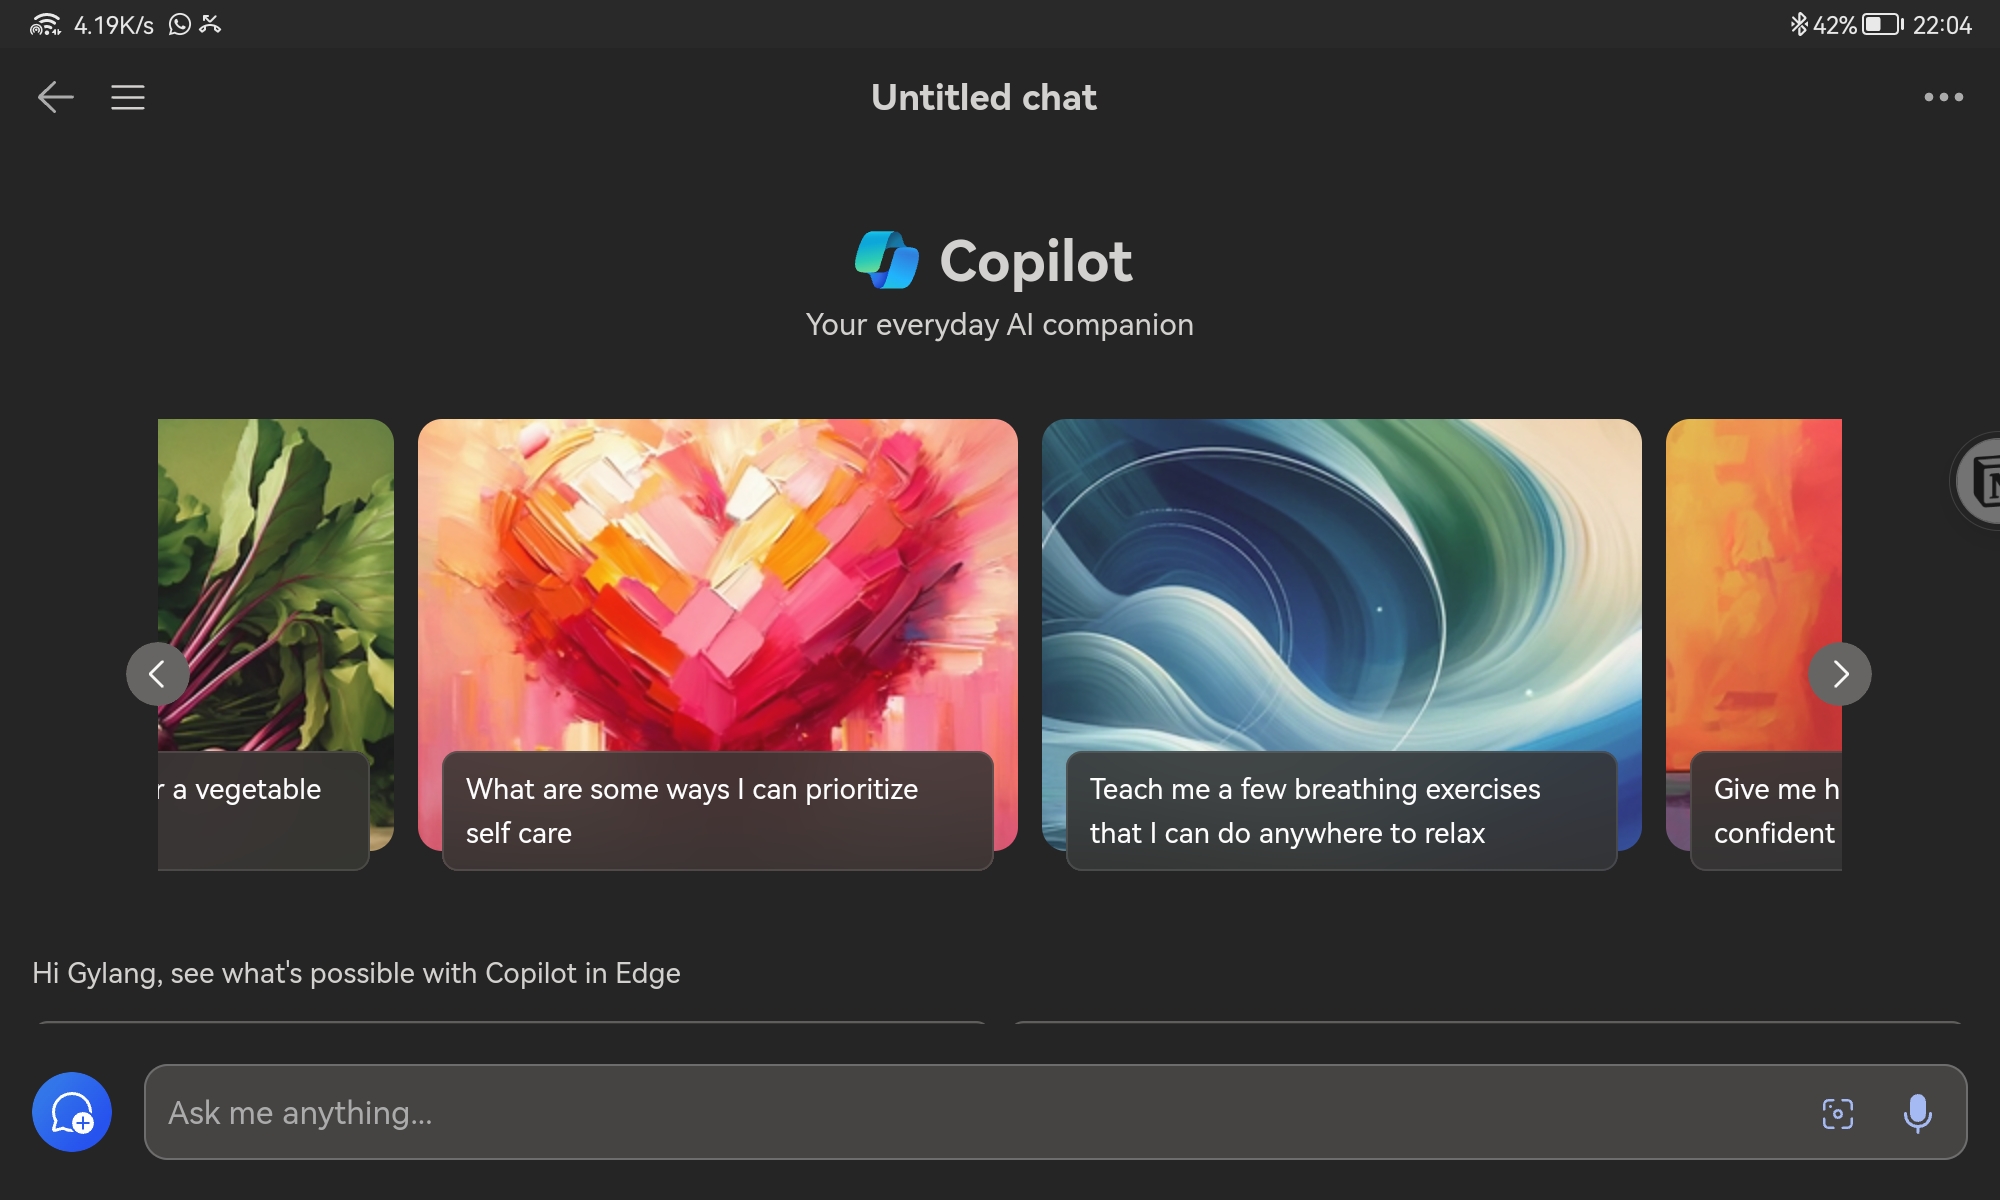The image size is (2000, 1200).
Task: Open the hamburger menu
Action: [128, 97]
